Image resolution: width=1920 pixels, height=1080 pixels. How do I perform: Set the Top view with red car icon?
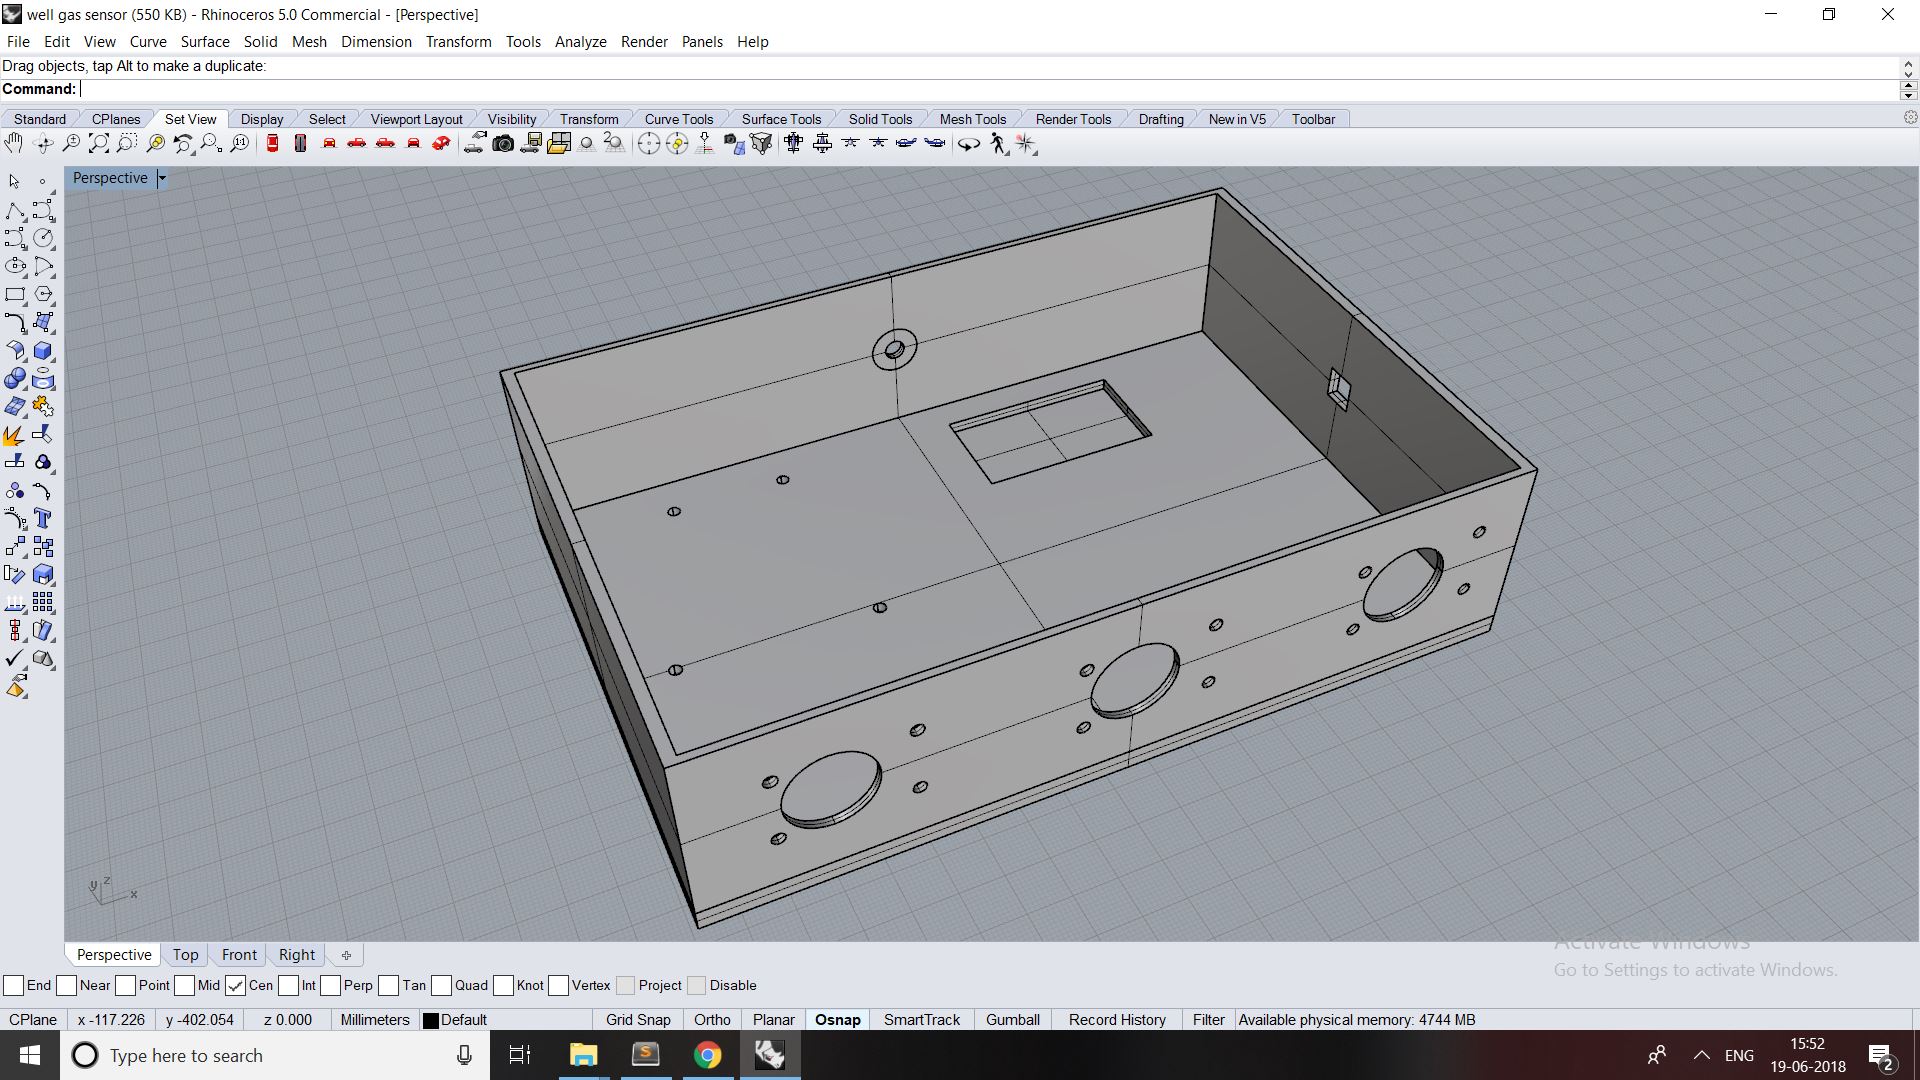(272, 144)
